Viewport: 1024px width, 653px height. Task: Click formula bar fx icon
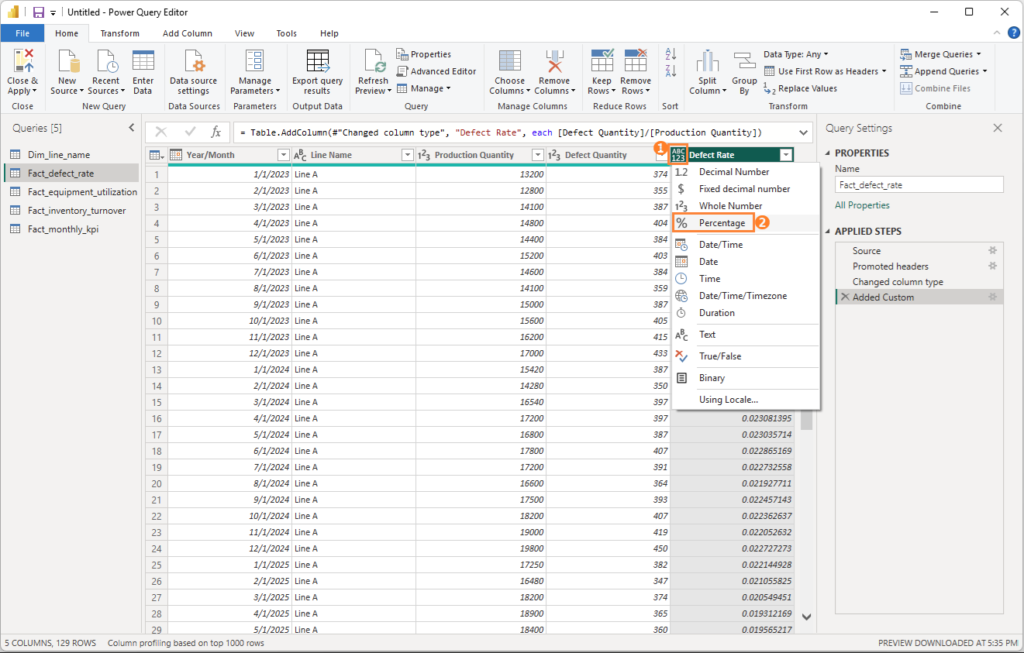(x=216, y=133)
